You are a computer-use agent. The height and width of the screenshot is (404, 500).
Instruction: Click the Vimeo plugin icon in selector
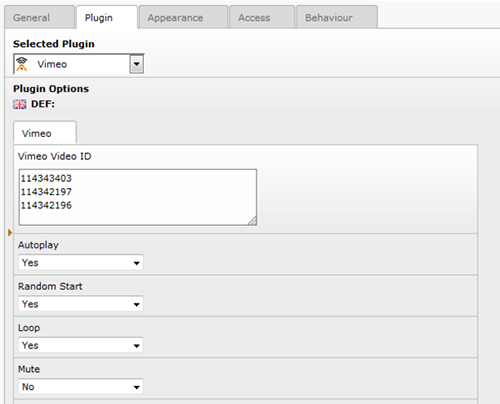pos(22,64)
